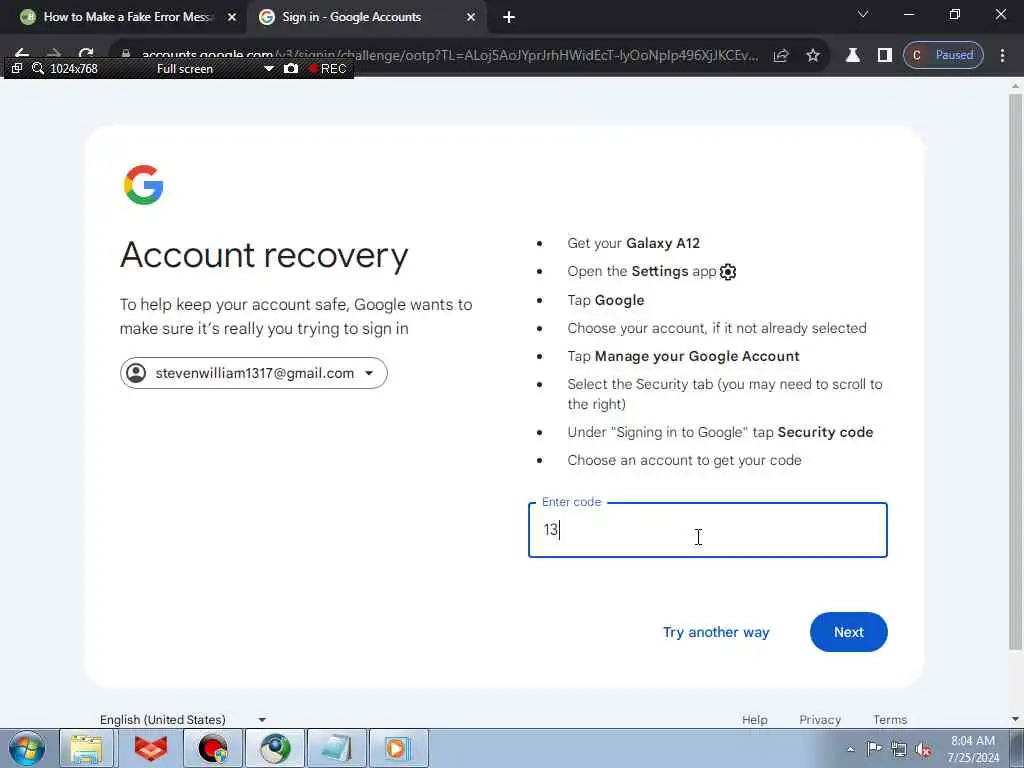Click the share page icon
Image resolution: width=1024 pixels, height=768 pixels.
(x=781, y=56)
